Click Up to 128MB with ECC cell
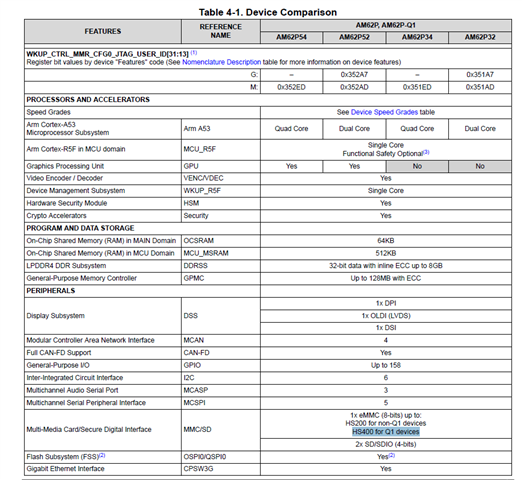This screenshot has width=522, height=480. [x=386, y=278]
